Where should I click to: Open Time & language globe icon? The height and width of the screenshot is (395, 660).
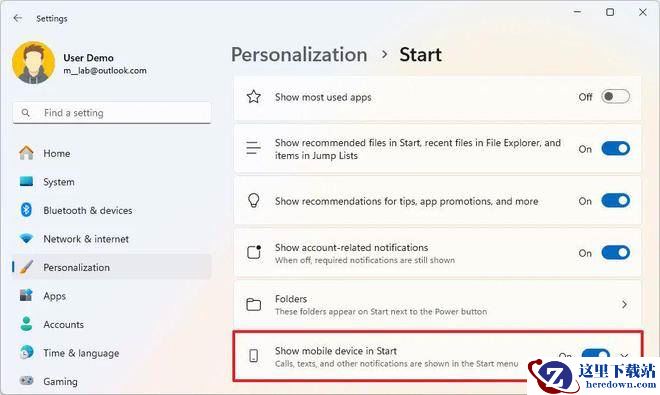[x=26, y=352]
